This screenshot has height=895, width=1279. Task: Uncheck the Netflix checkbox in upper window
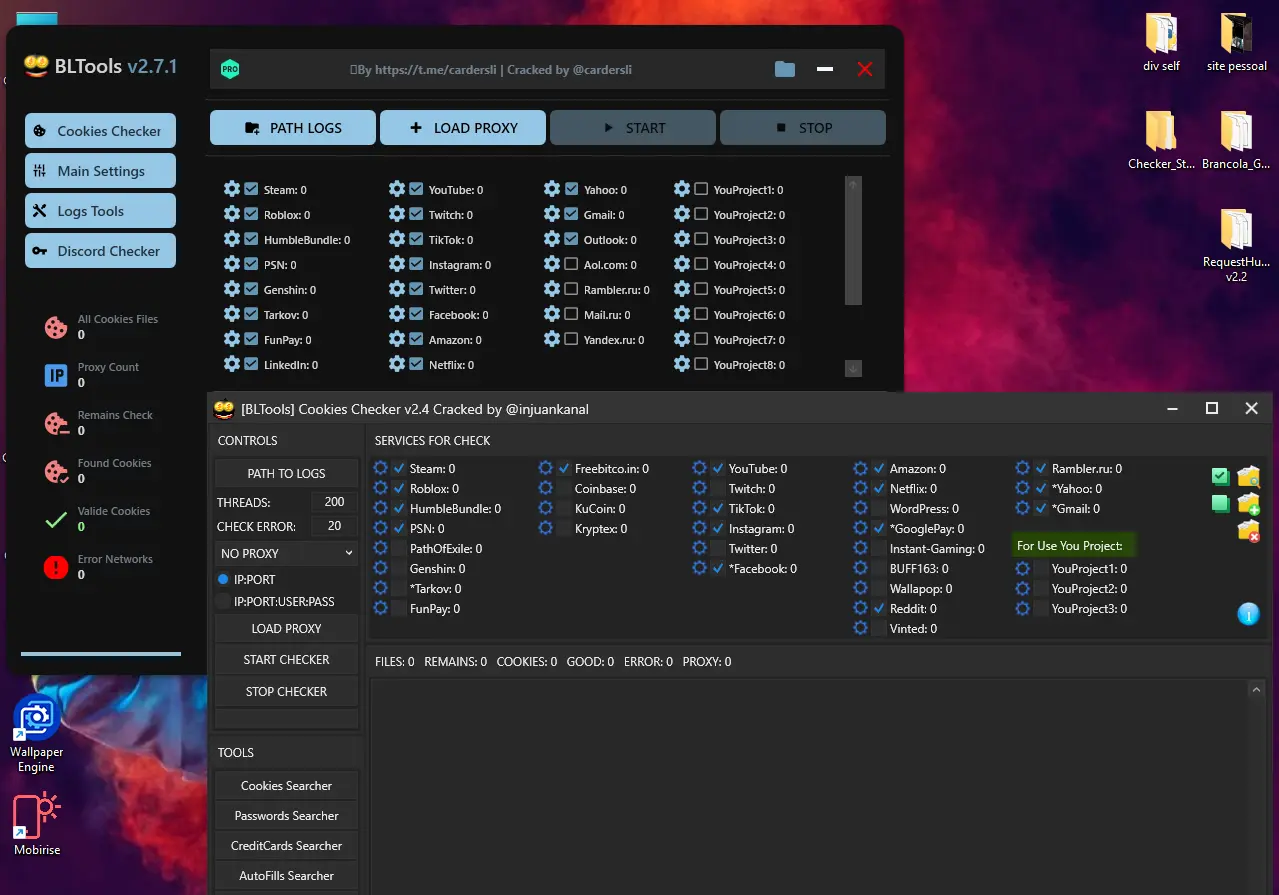tap(416, 364)
